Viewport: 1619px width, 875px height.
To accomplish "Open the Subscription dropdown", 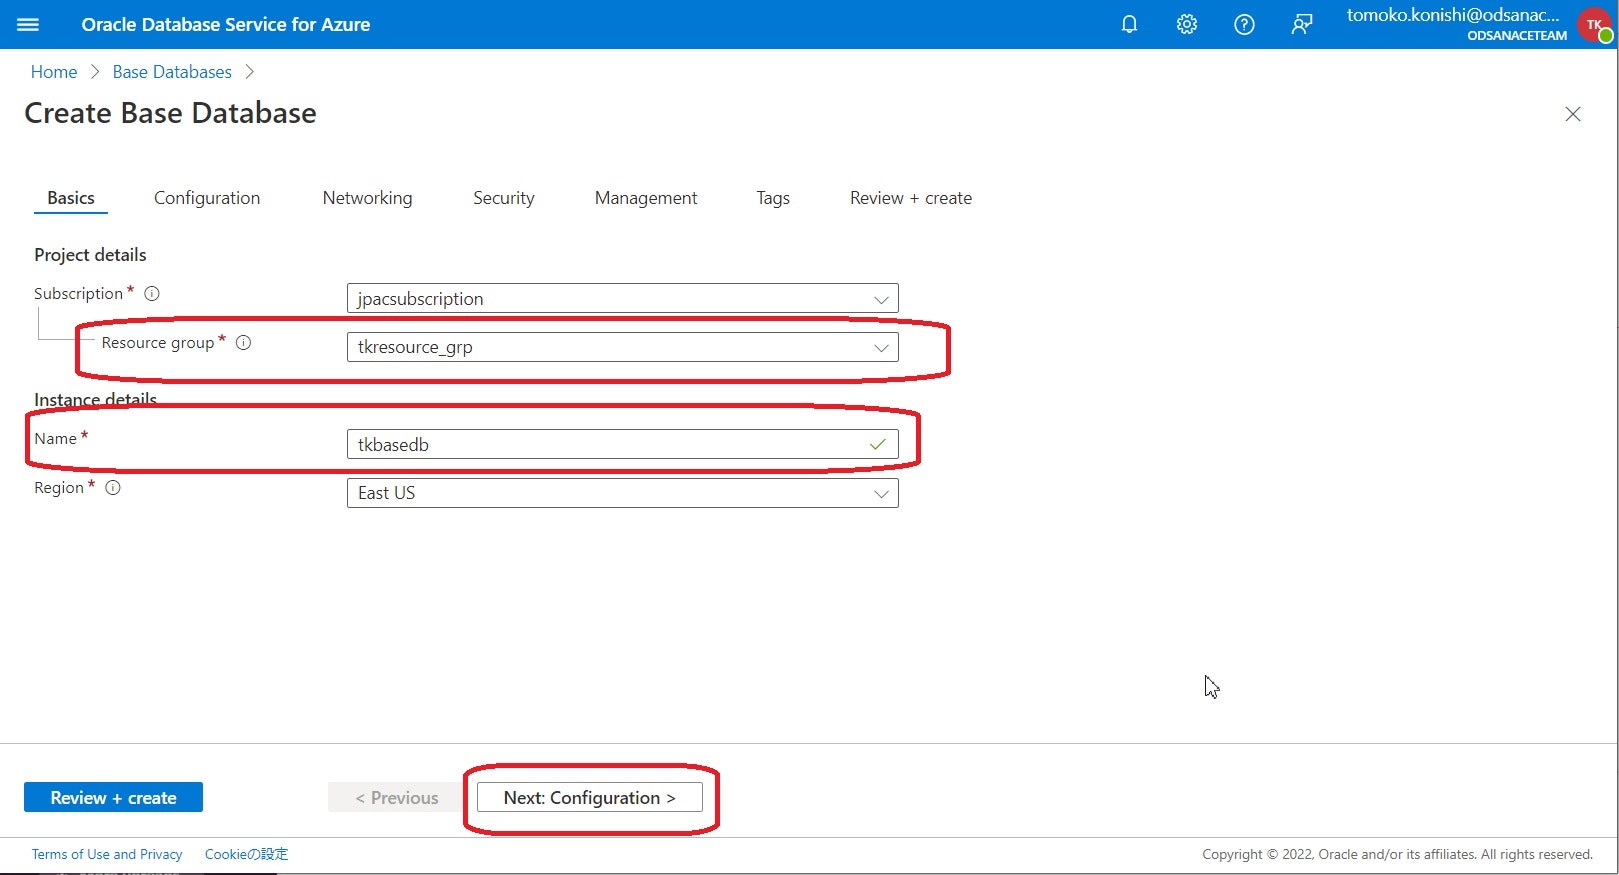I will [x=622, y=298].
